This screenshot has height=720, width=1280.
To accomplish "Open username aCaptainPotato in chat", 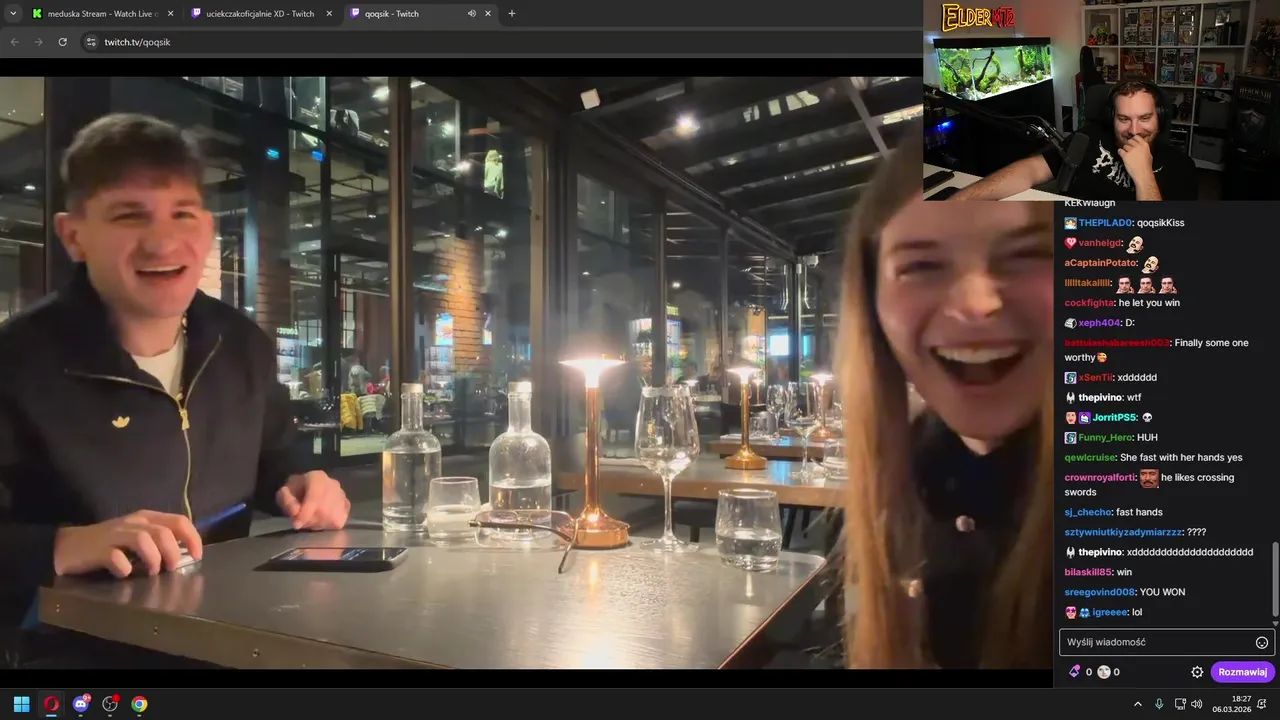I will (1101, 263).
